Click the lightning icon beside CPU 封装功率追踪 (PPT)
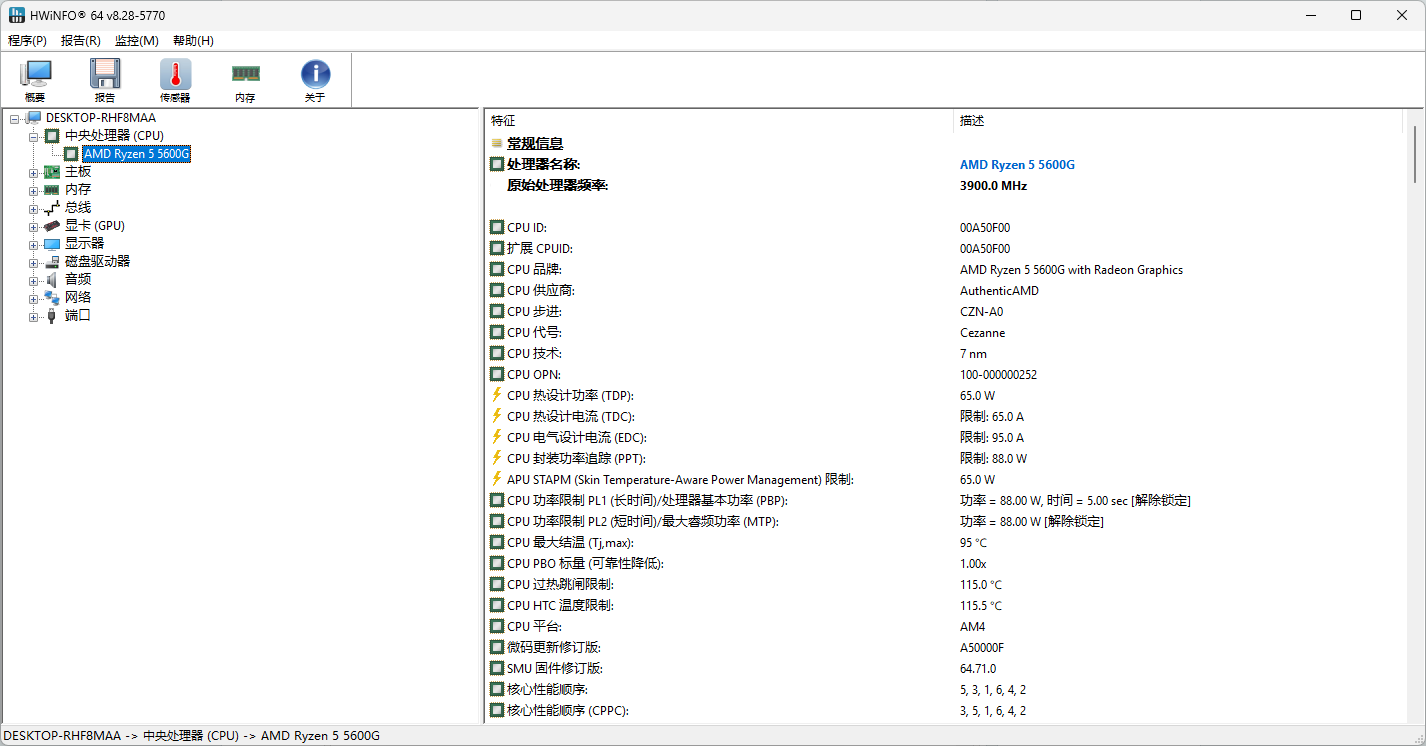This screenshot has width=1426, height=746. tap(497, 458)
